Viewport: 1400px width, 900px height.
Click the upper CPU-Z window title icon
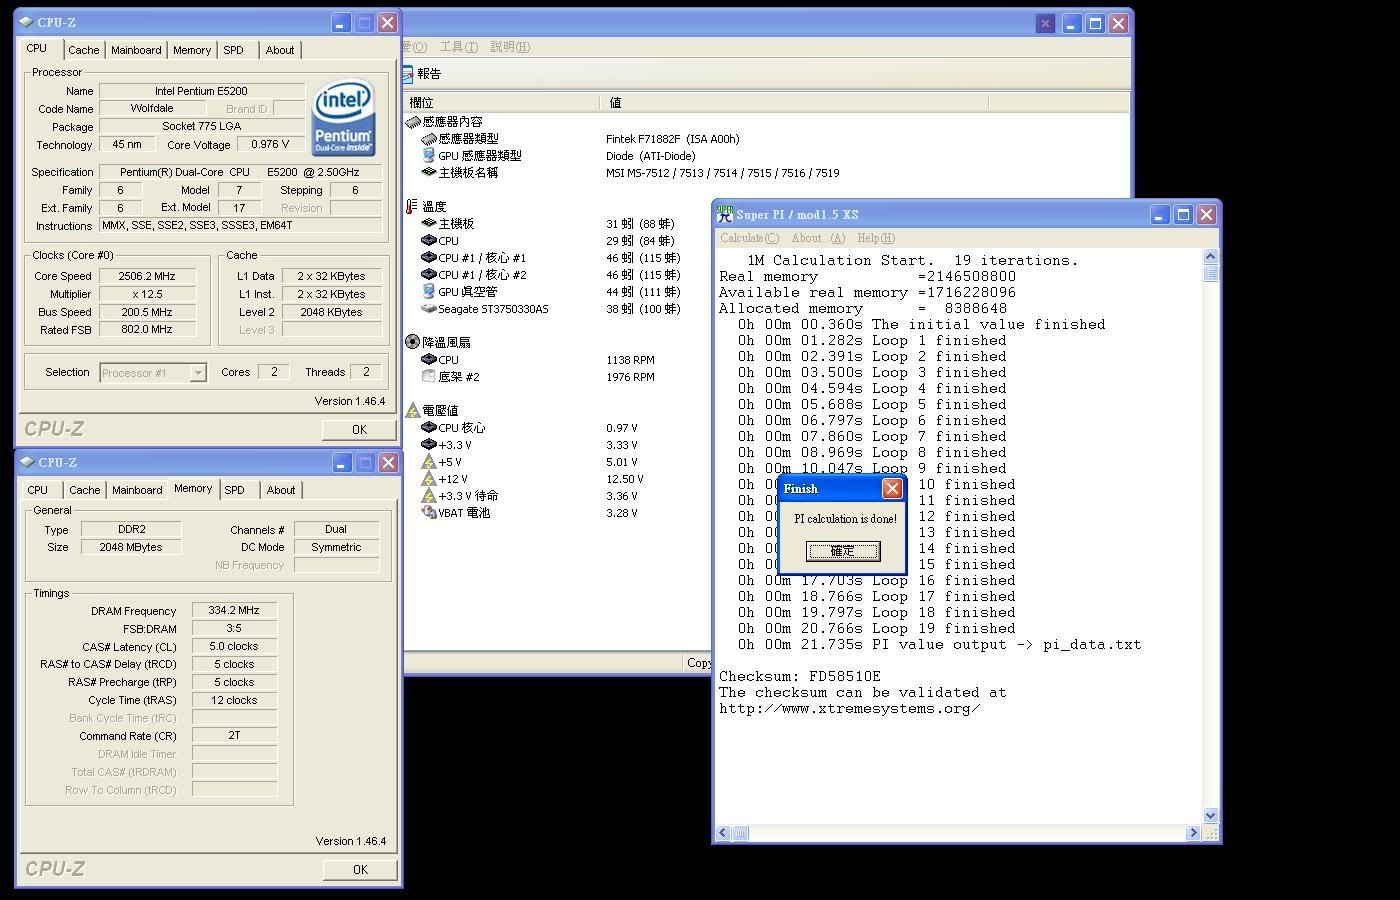point(26,22)
